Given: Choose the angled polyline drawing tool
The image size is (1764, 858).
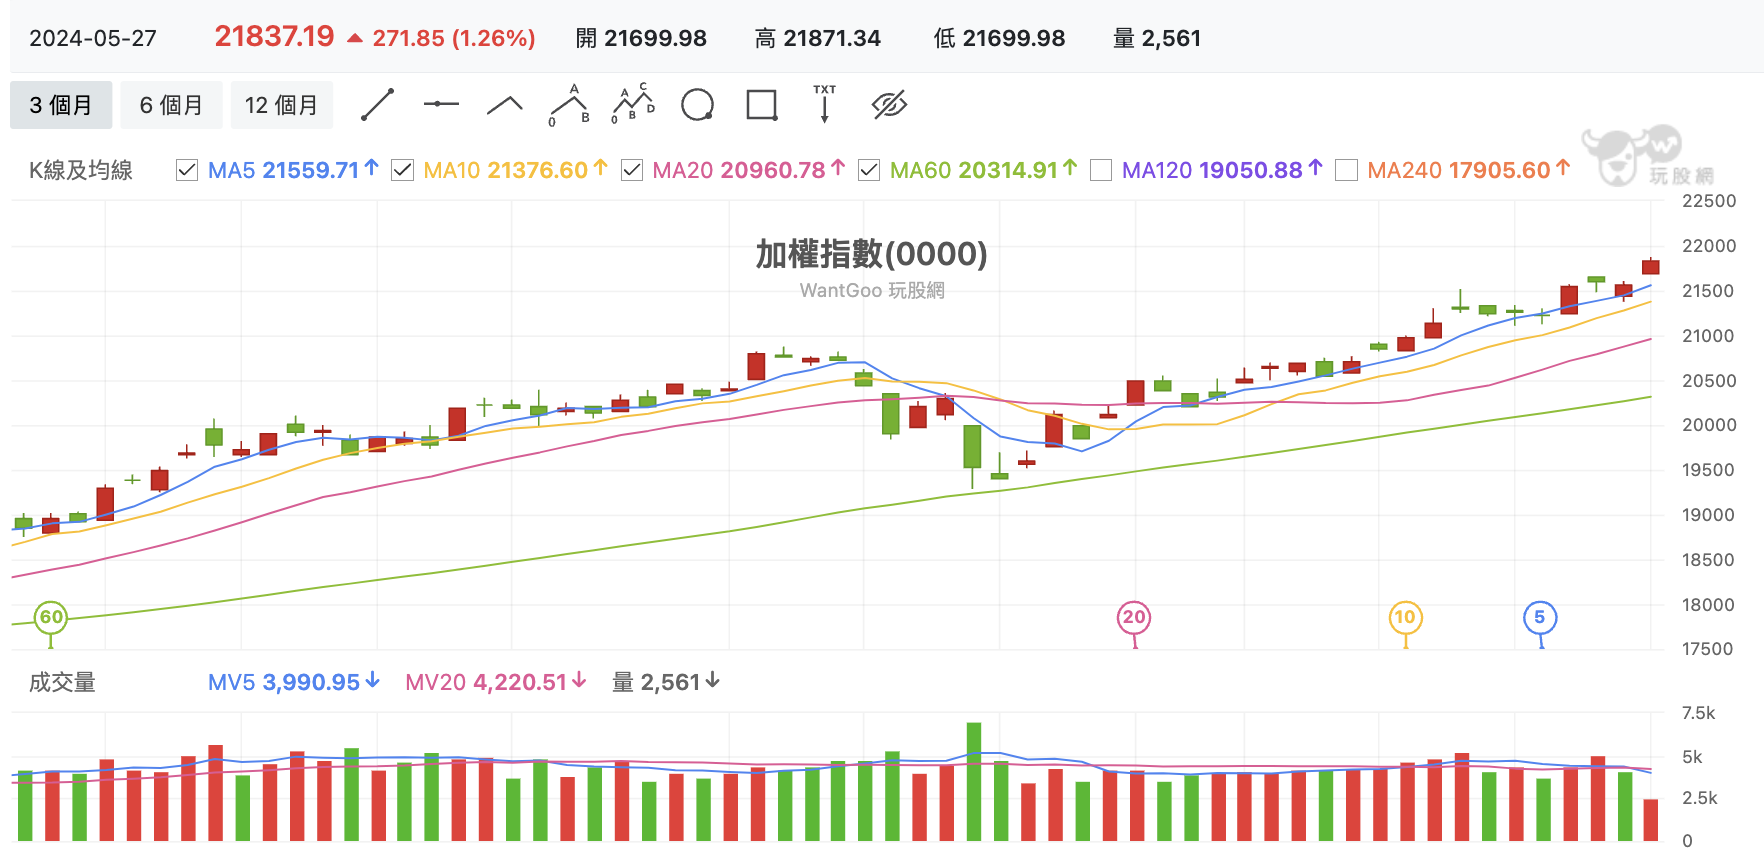Looking at the screenshot, I should coord(505,105).
